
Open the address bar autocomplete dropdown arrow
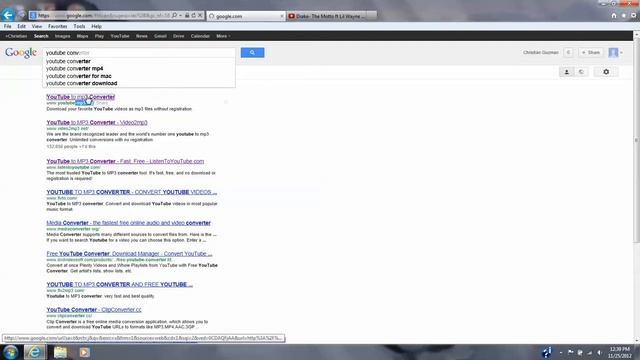[x=180, y=16]
